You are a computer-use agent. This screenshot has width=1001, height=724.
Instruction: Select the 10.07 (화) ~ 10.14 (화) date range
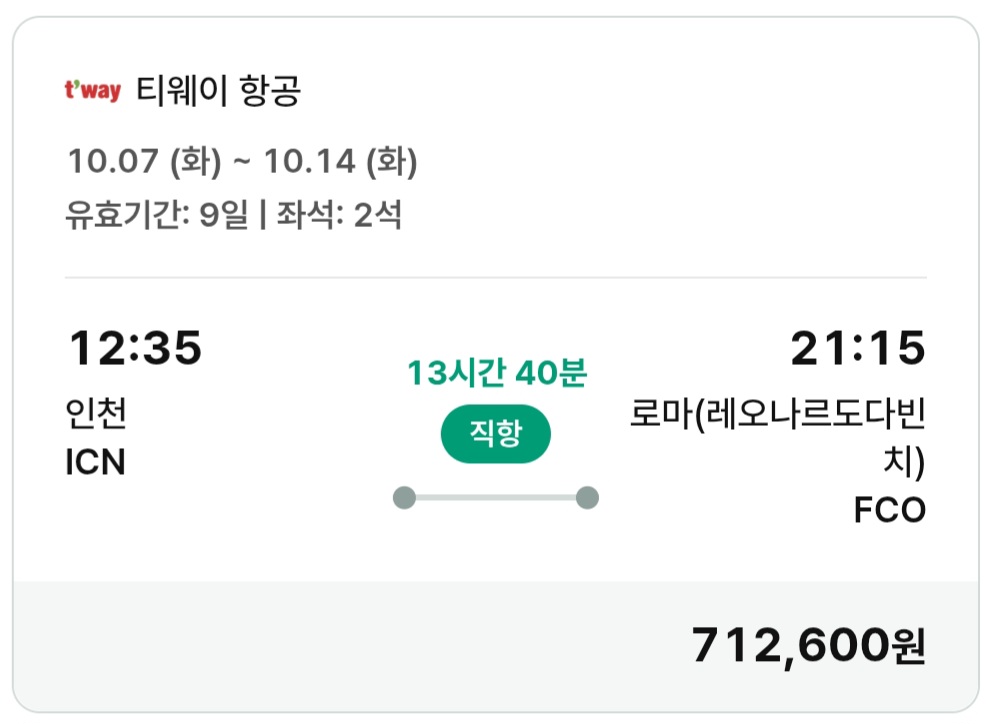(x=242, y=160)
